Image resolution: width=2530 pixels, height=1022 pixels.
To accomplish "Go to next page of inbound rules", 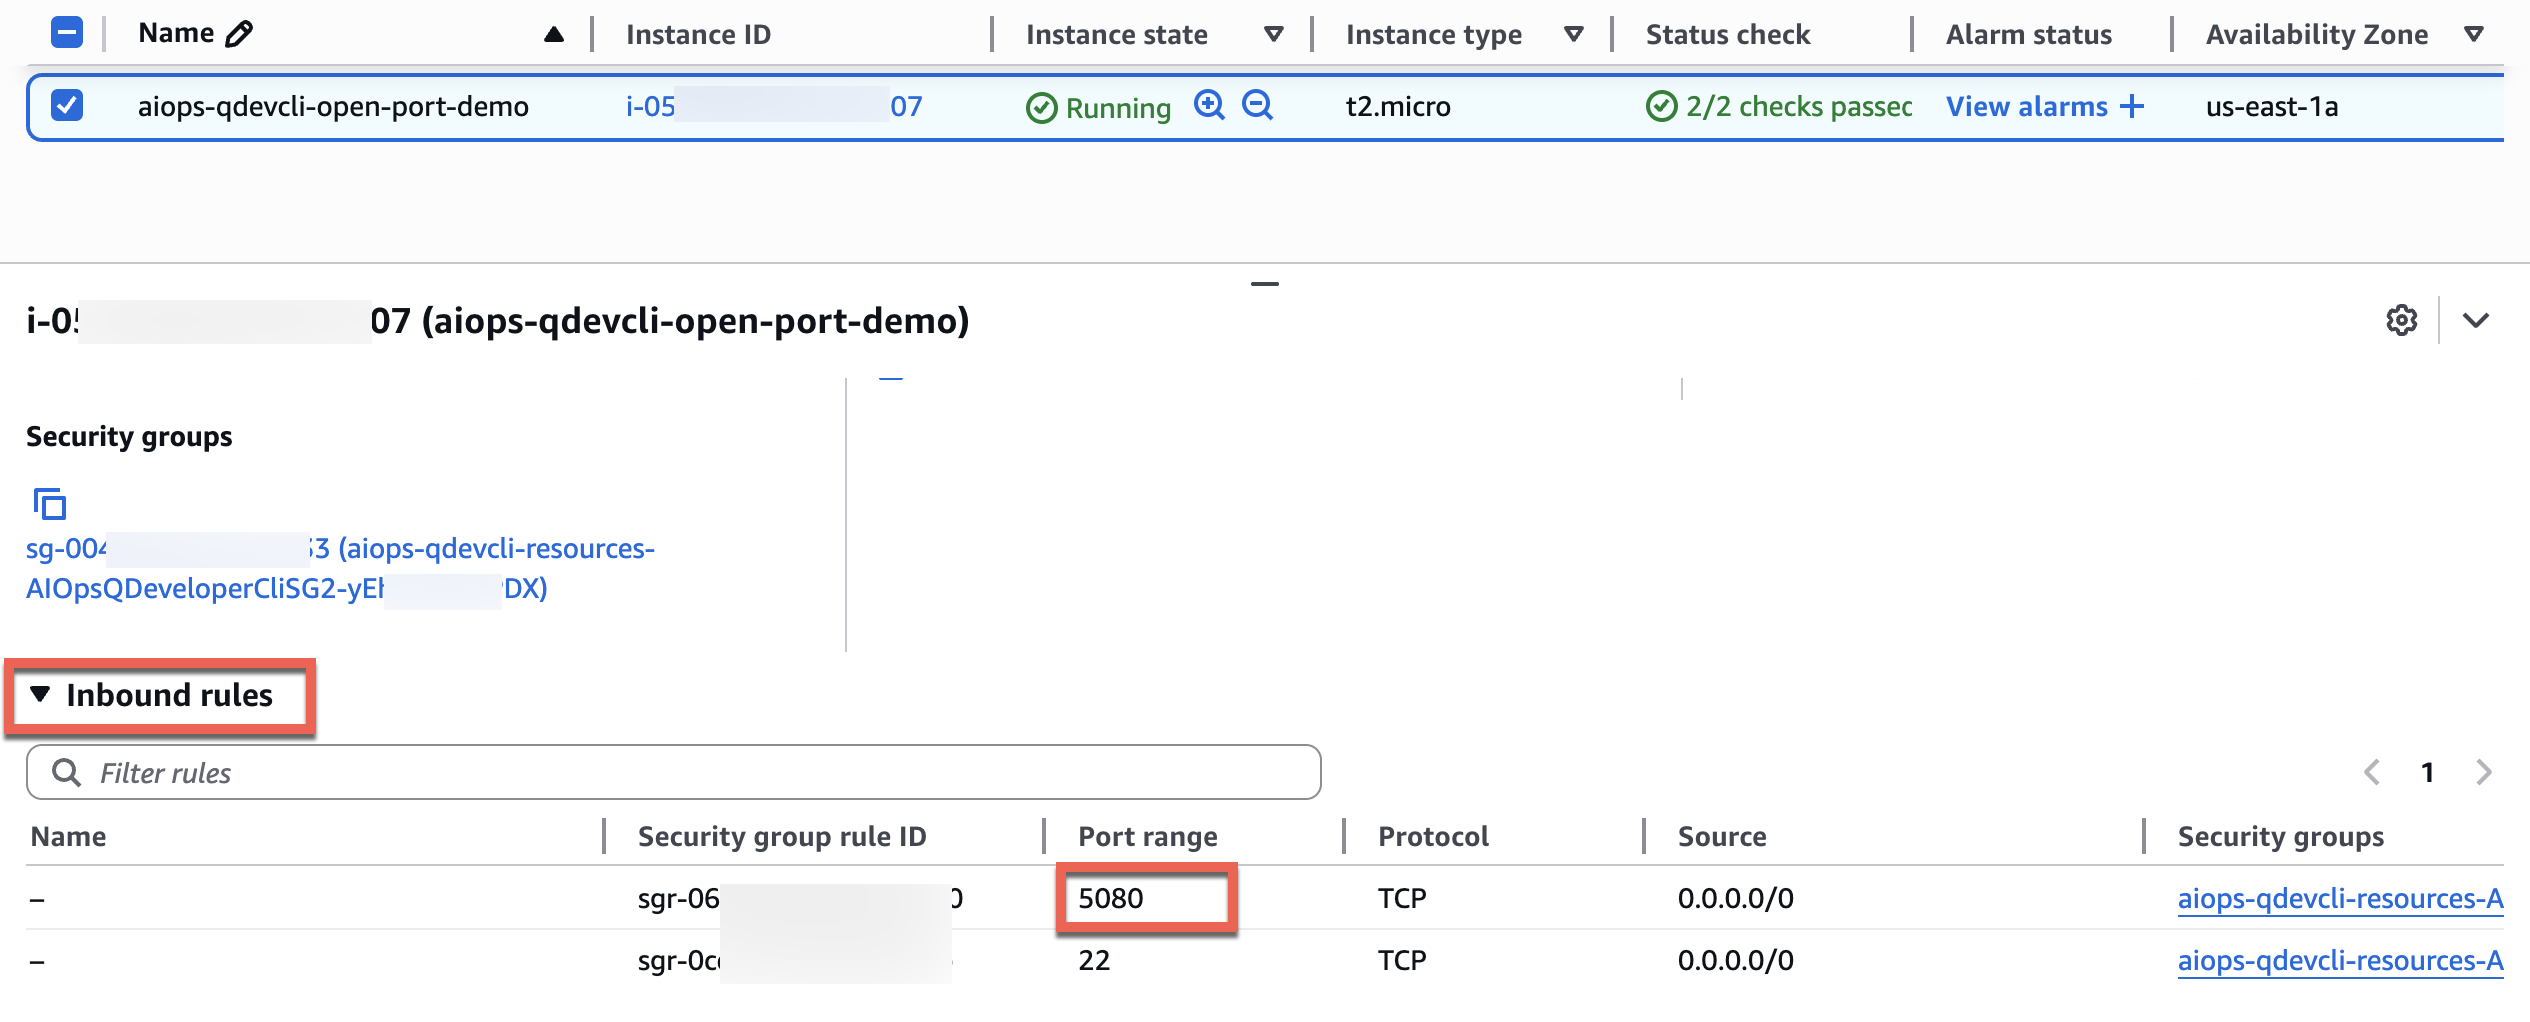I will point(2484,772).
